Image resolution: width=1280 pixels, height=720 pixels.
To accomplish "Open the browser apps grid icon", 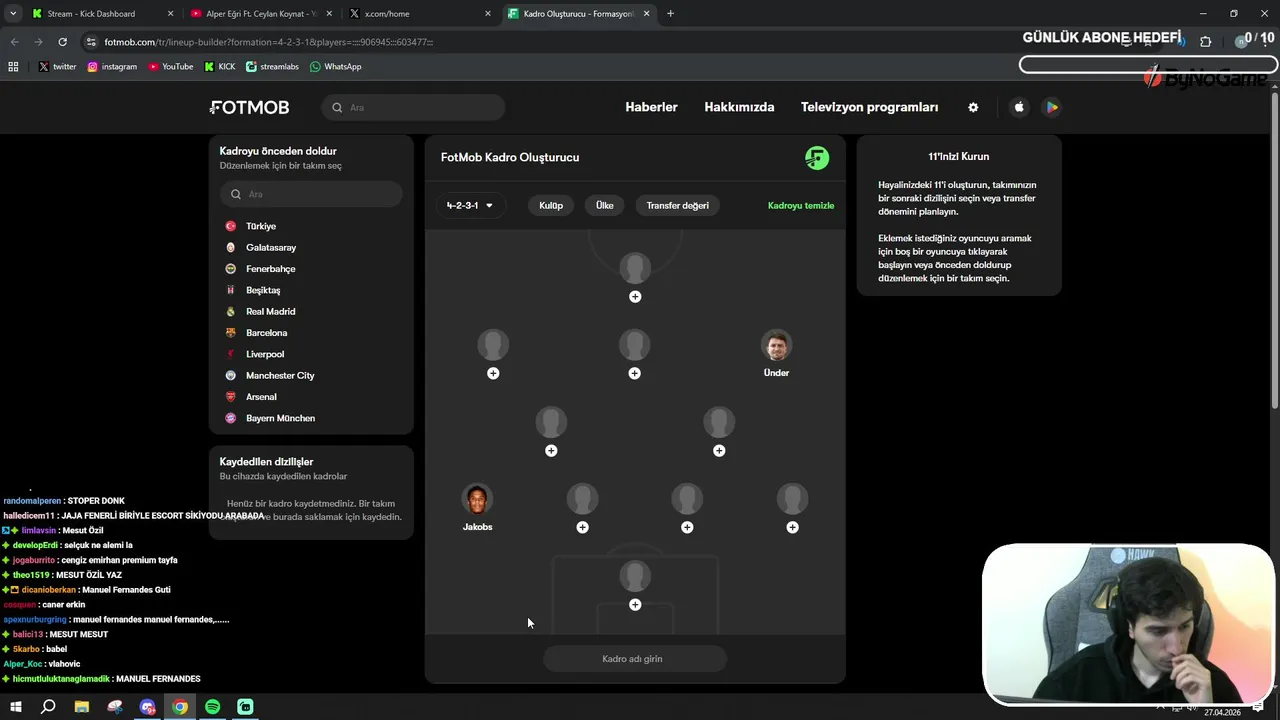I will [13, 66].
